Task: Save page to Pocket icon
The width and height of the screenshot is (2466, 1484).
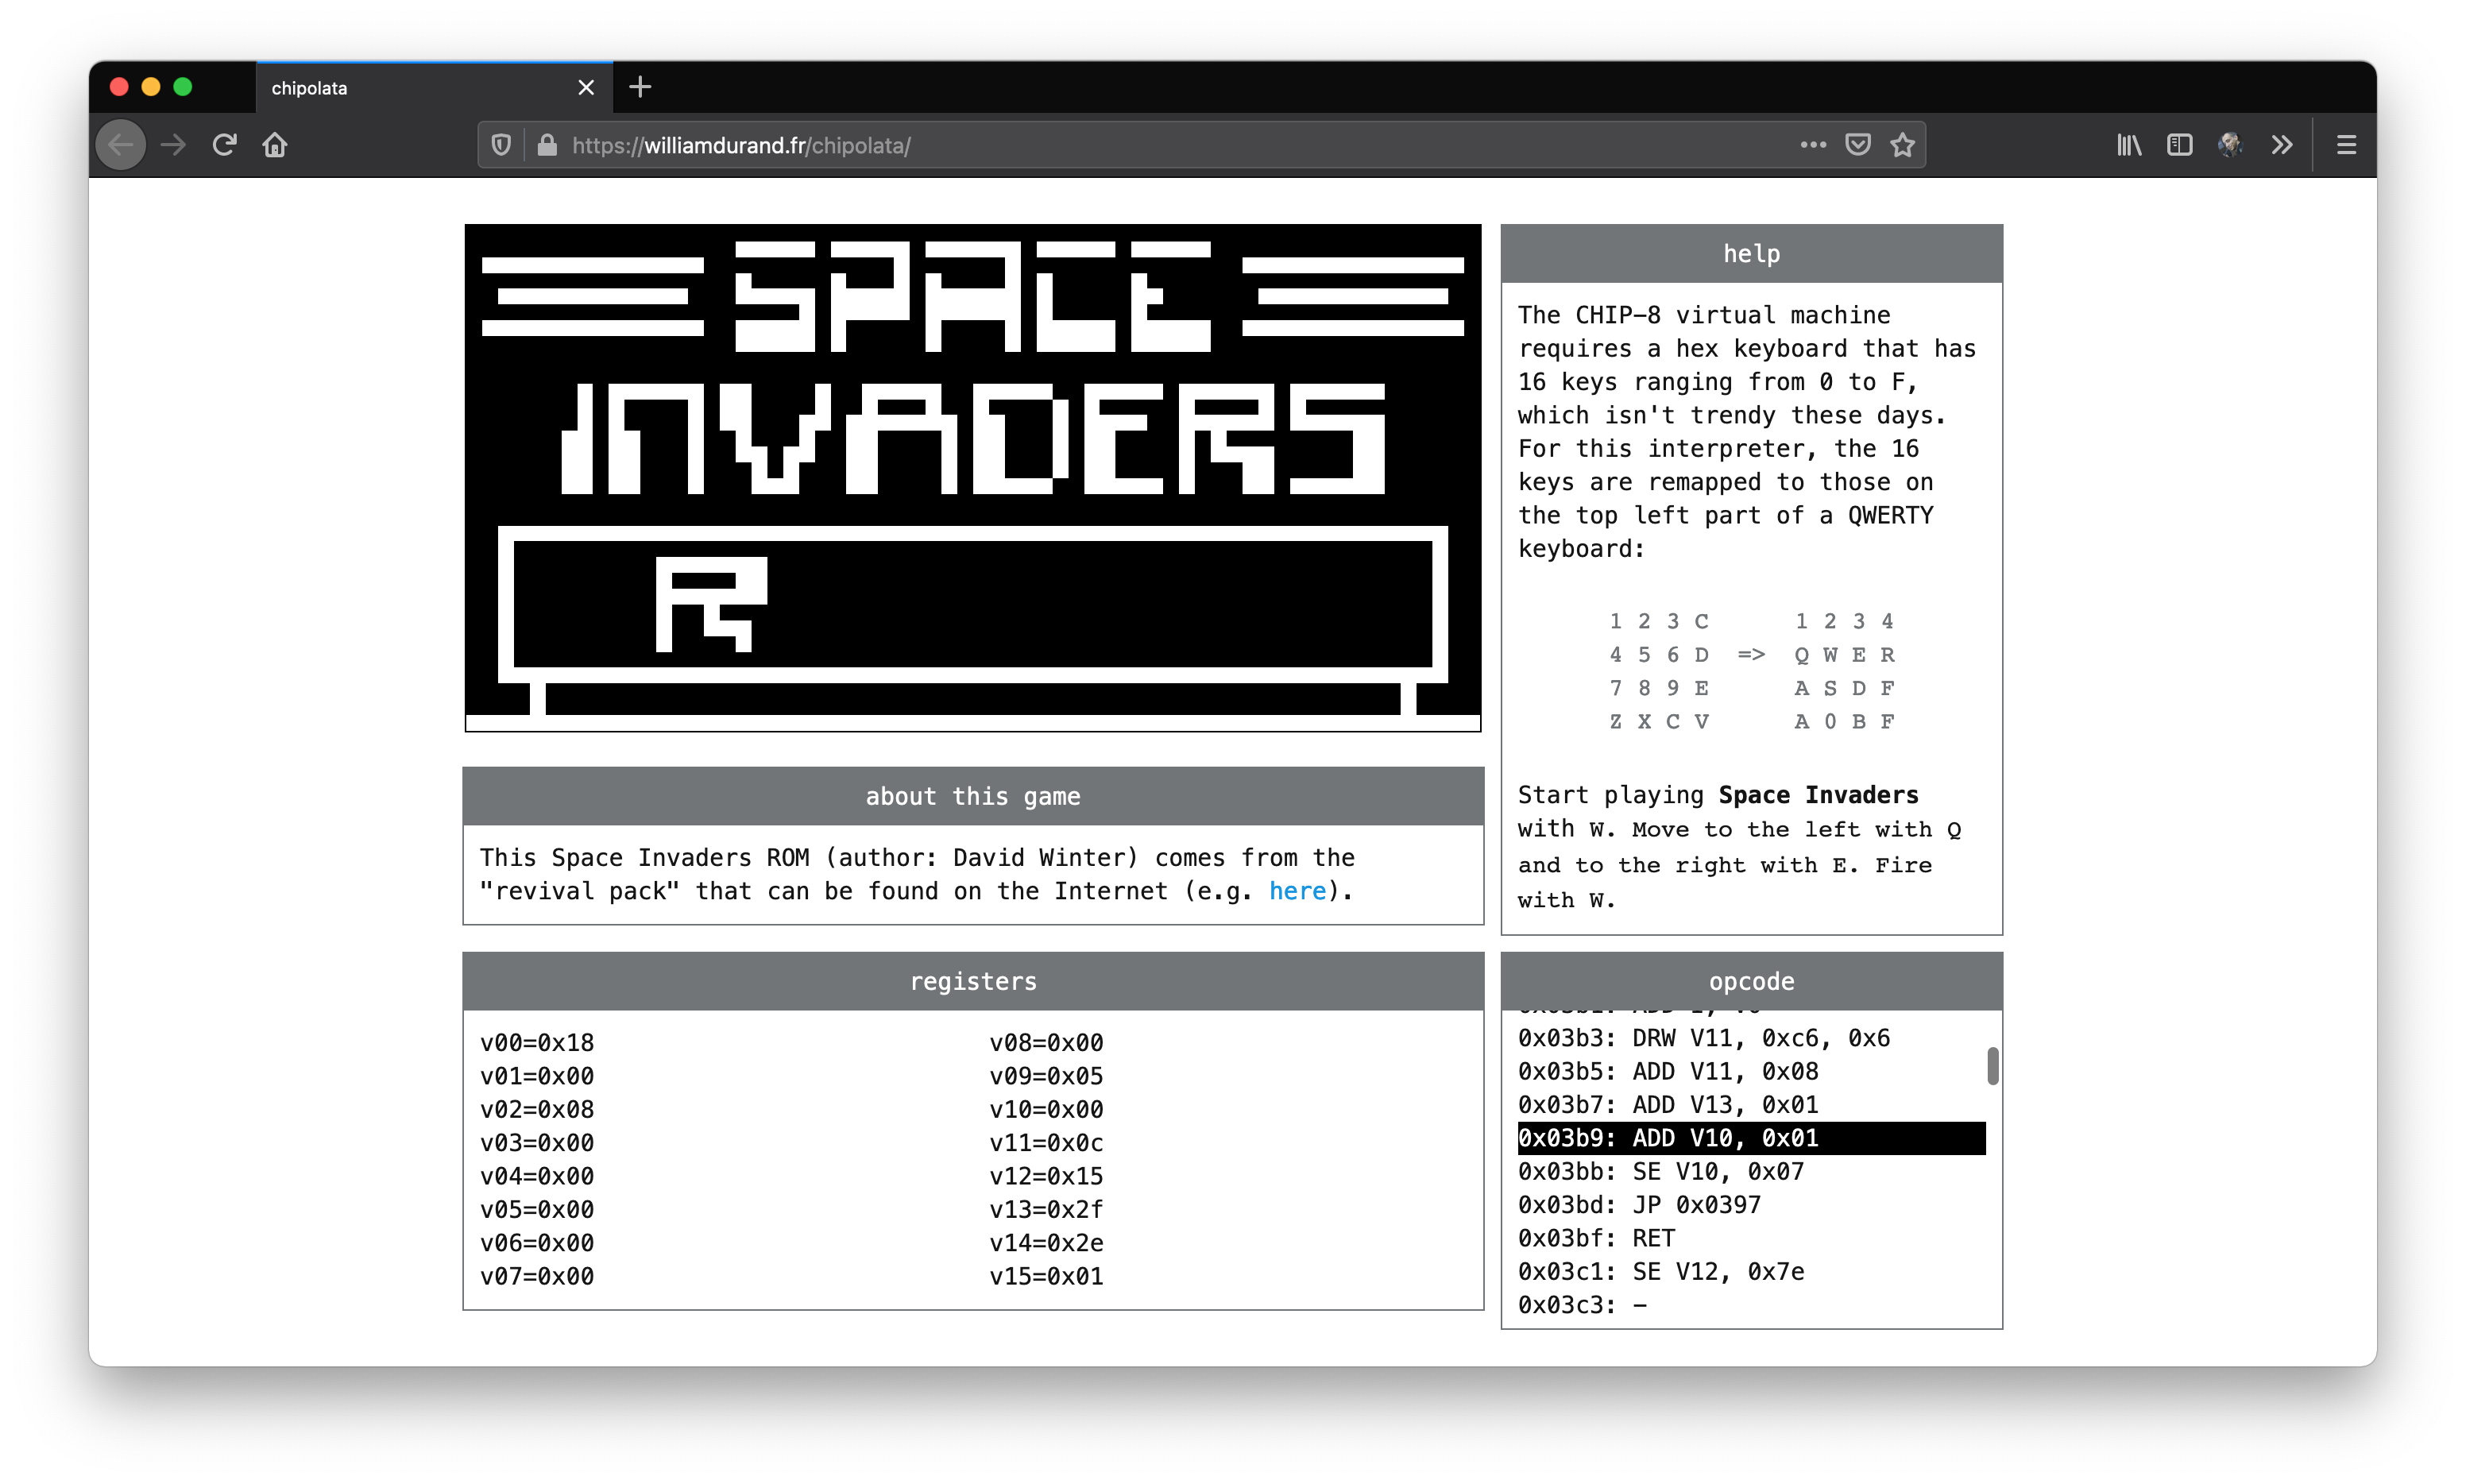Action: point(1858,145)
